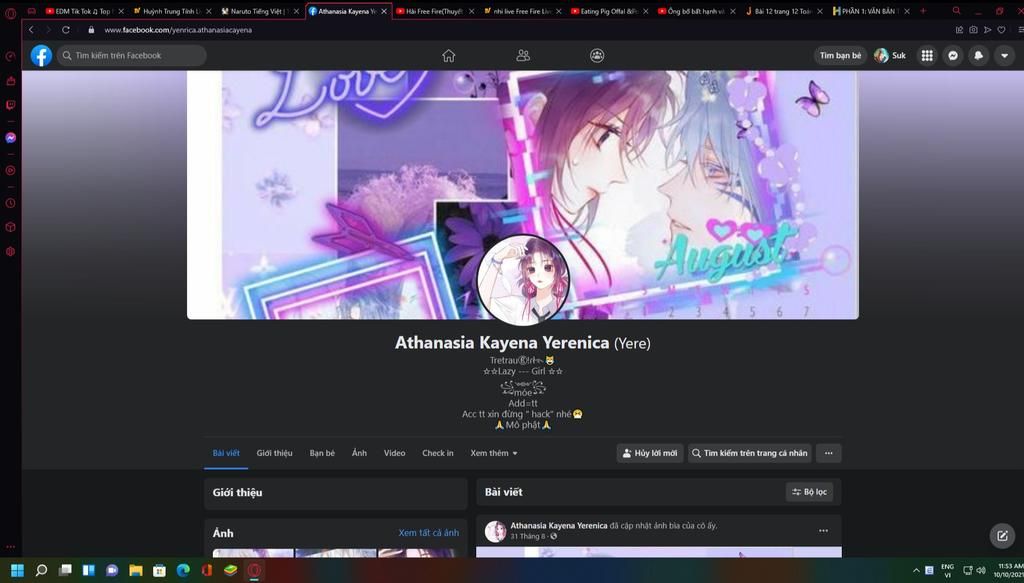Open Messenger in the Opera sidebar
The width and height of the screenshot is (1024, 583).
(10, 138)
